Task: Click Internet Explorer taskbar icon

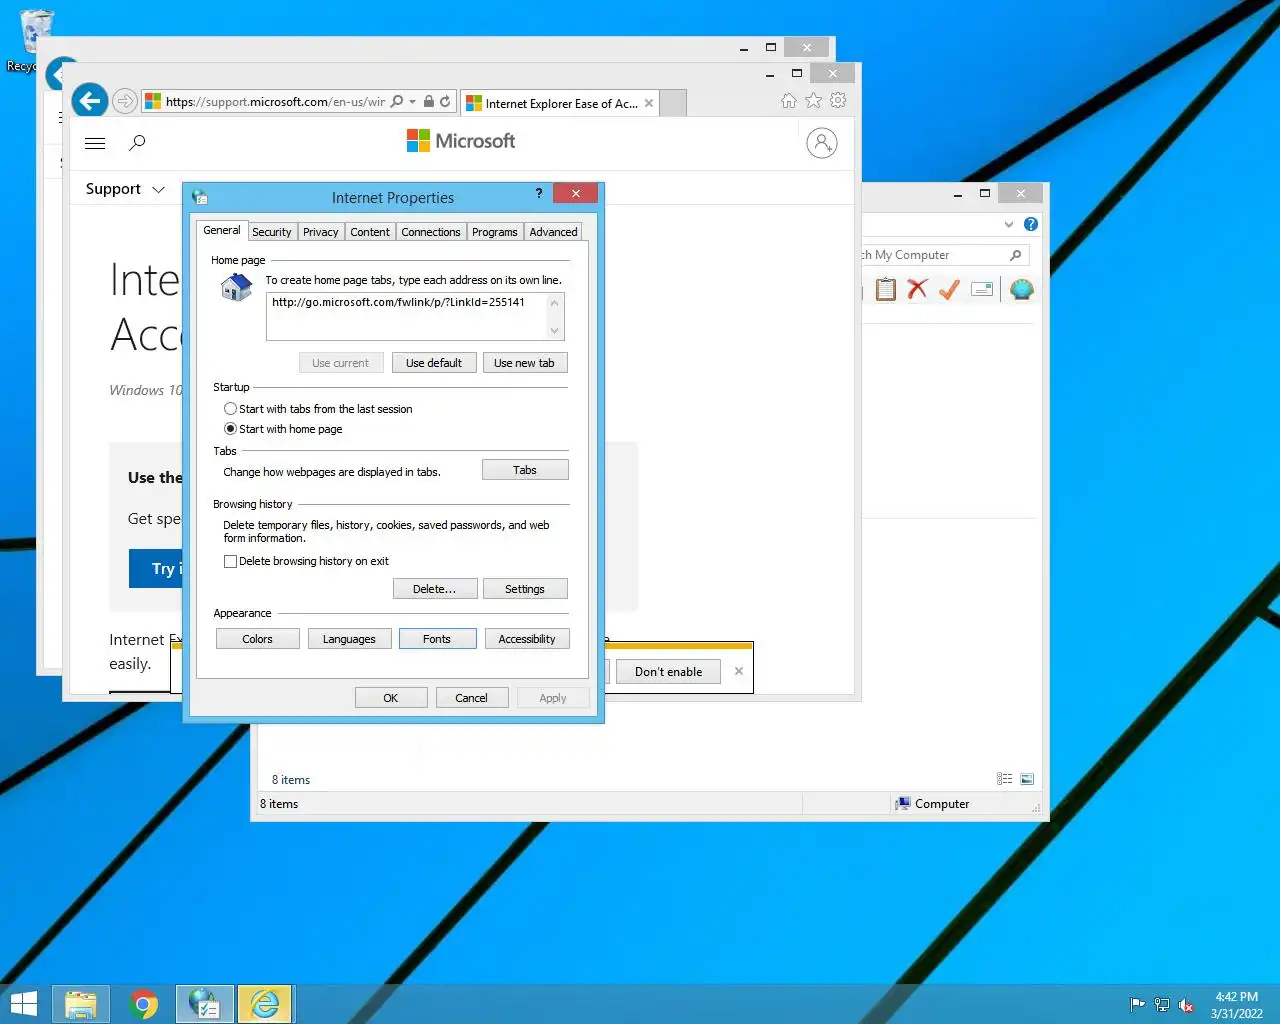Action: pyautogui.click(x=265, y=1004)
